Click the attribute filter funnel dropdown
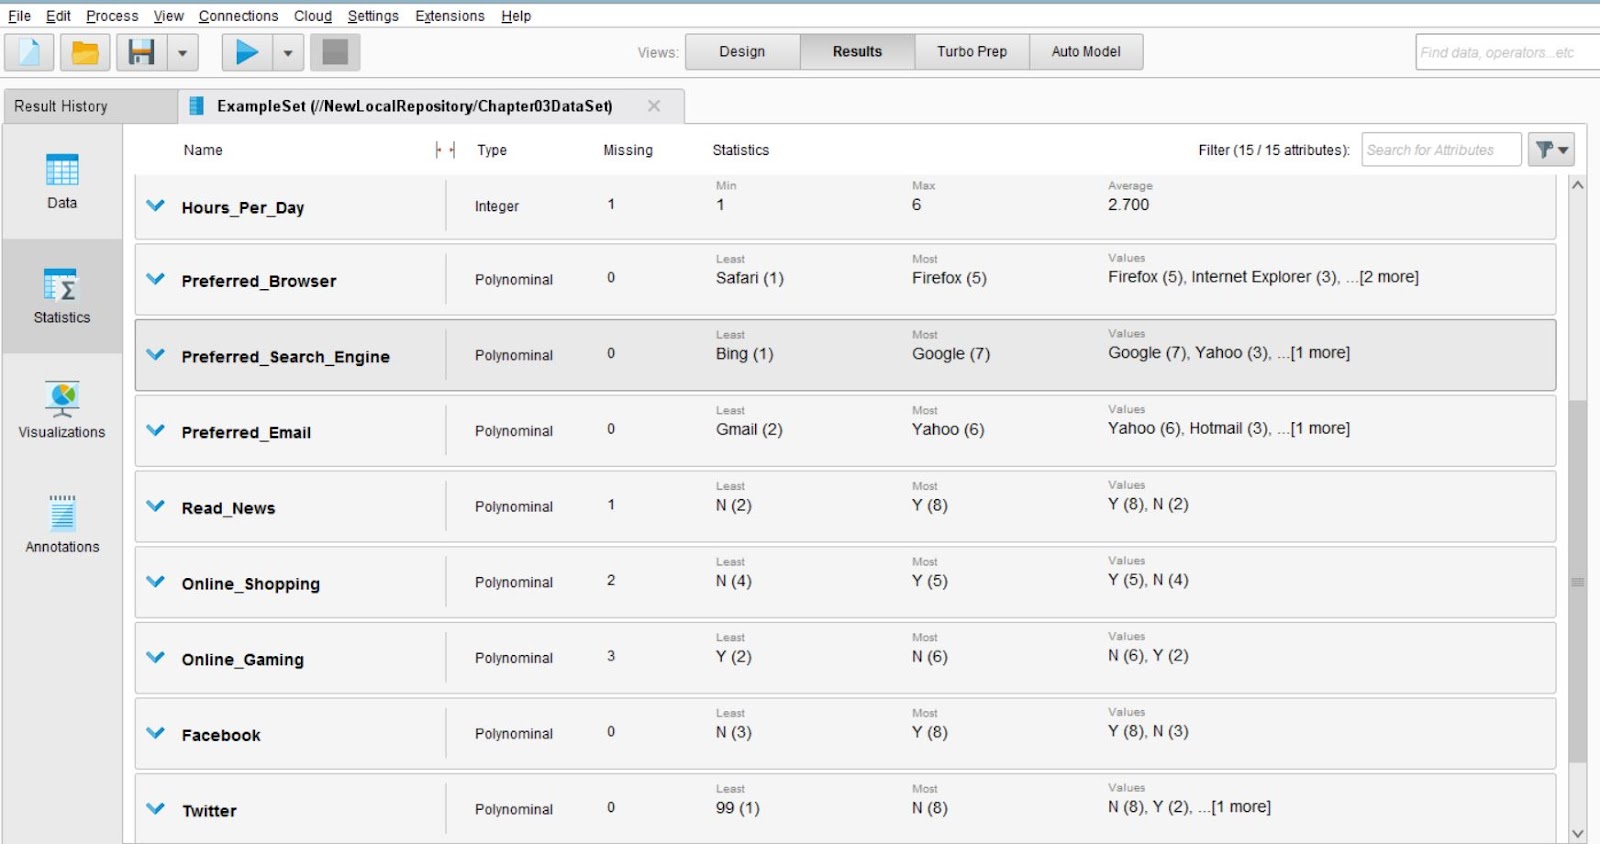 pos(1551,150)
